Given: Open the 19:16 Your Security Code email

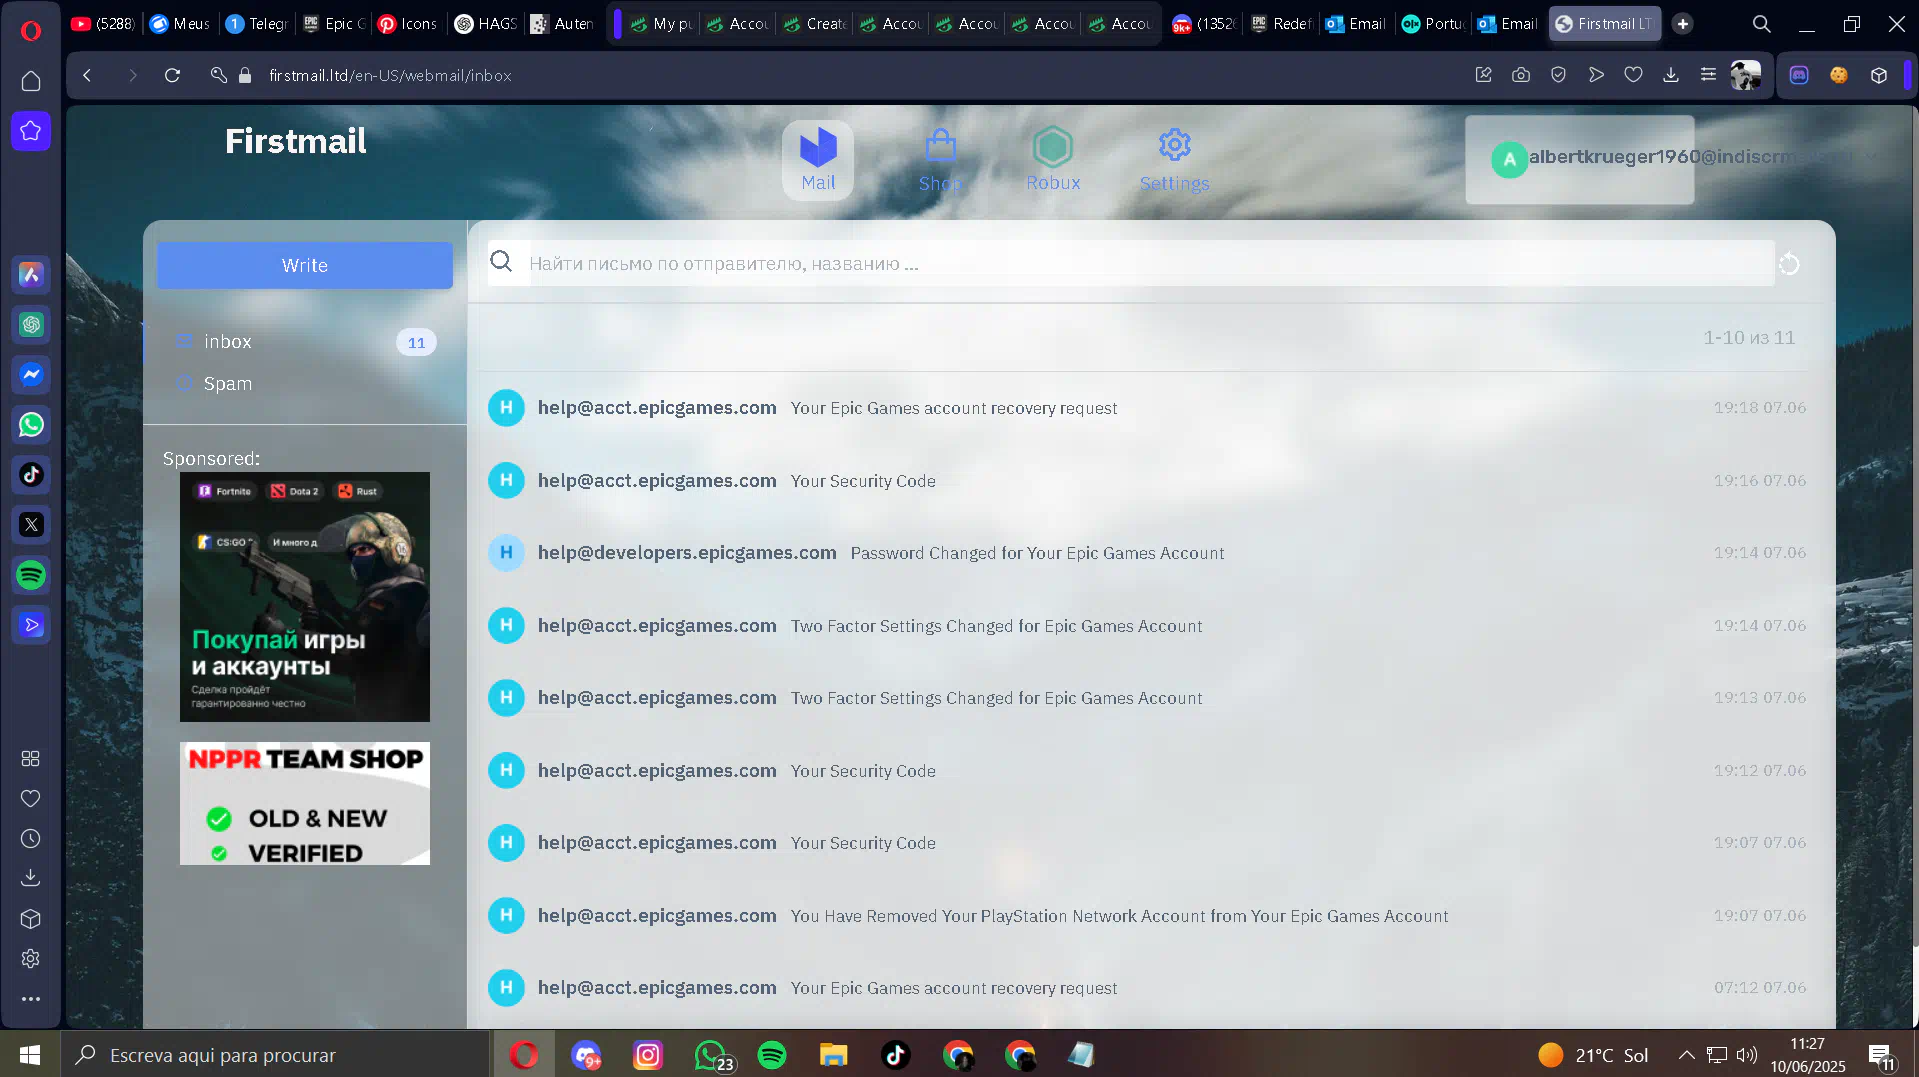Looking at the screenshot, I should [x=1148, y=481].
